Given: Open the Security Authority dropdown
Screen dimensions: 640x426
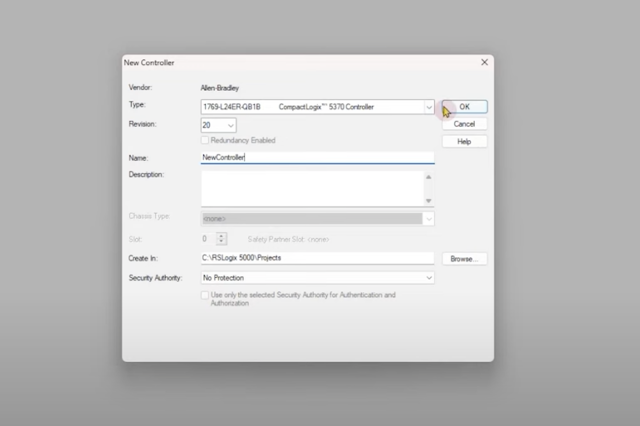Looking at the screenshot, I should point(428,277).
